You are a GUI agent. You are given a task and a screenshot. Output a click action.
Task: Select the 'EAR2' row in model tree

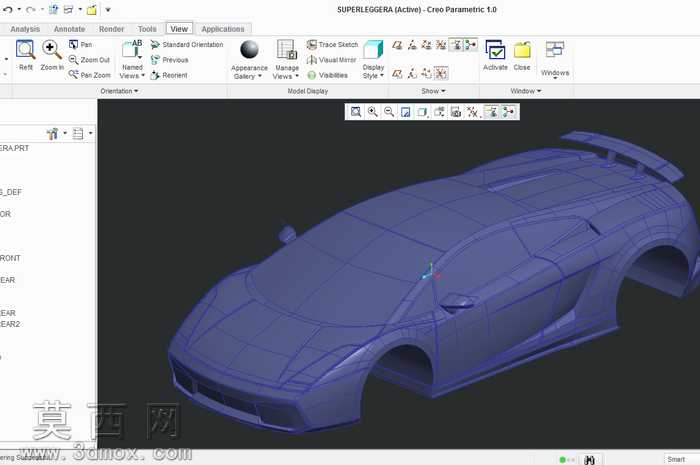click(10, 324)
